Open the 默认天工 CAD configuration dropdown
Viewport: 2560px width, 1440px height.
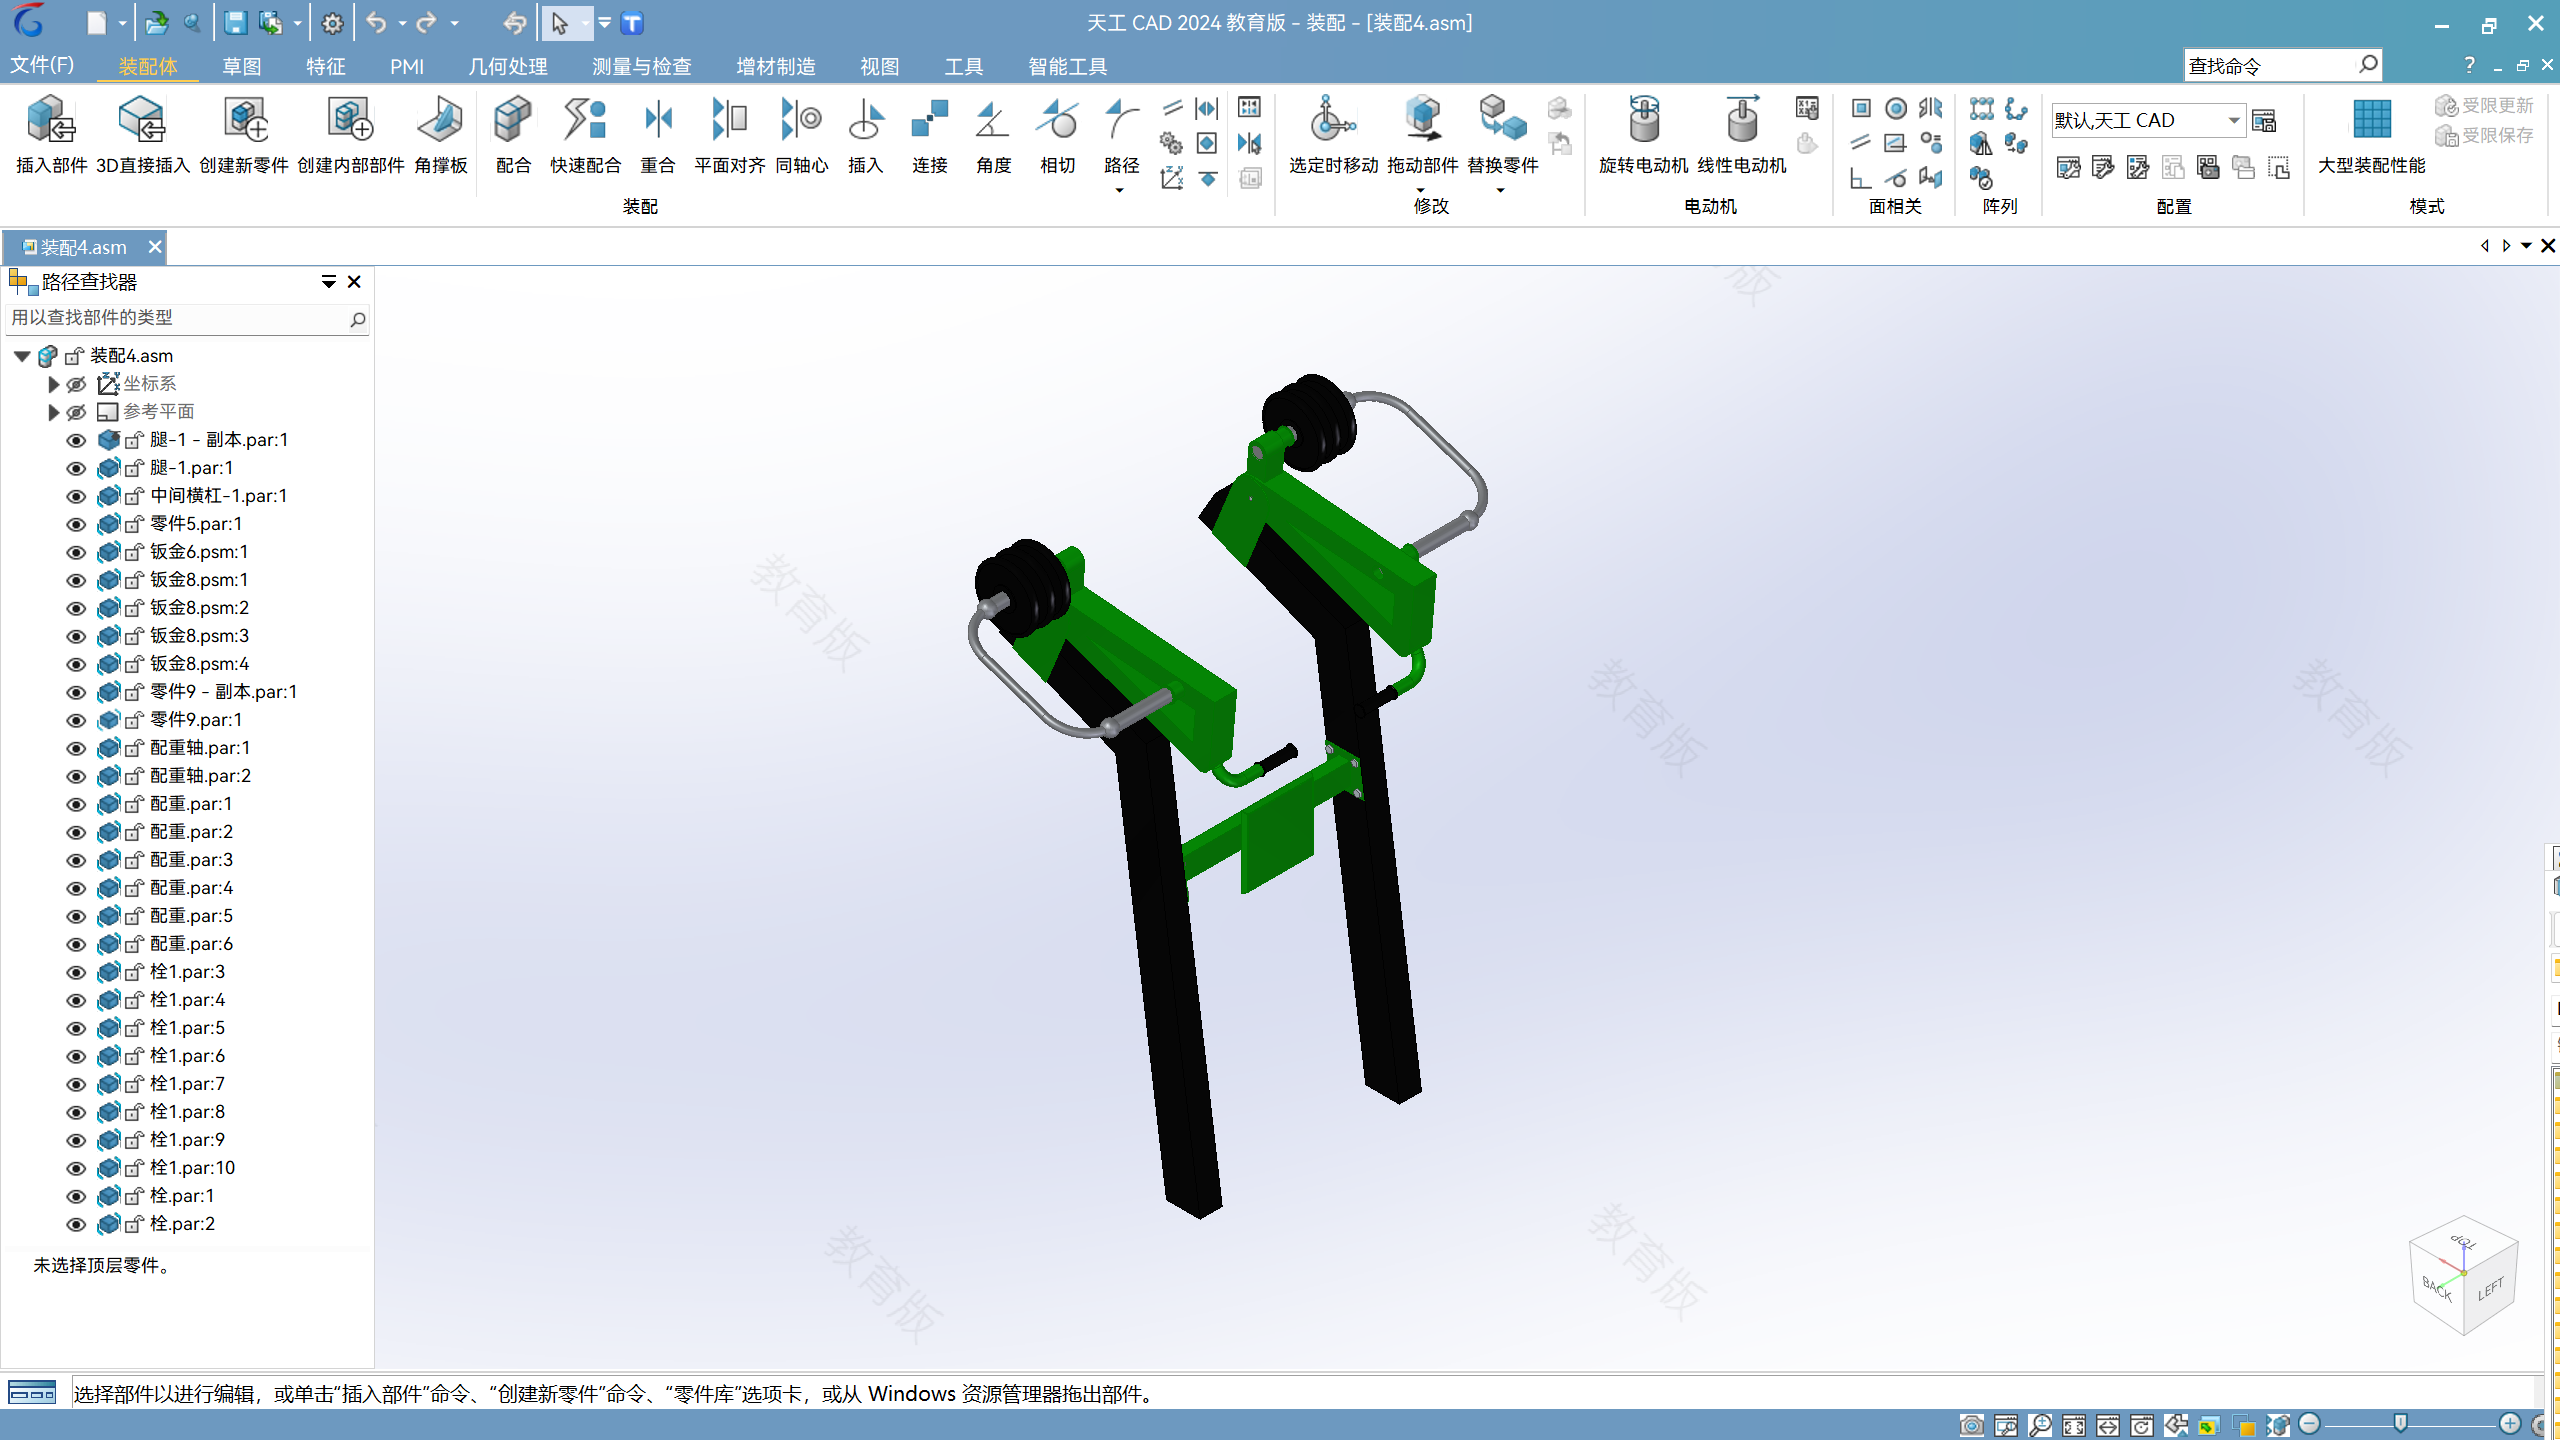[x=2233, y=120]
